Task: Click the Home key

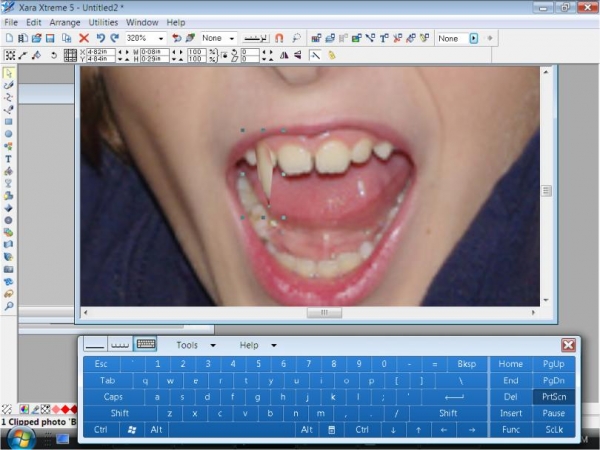Action: (x=510, y=364)
